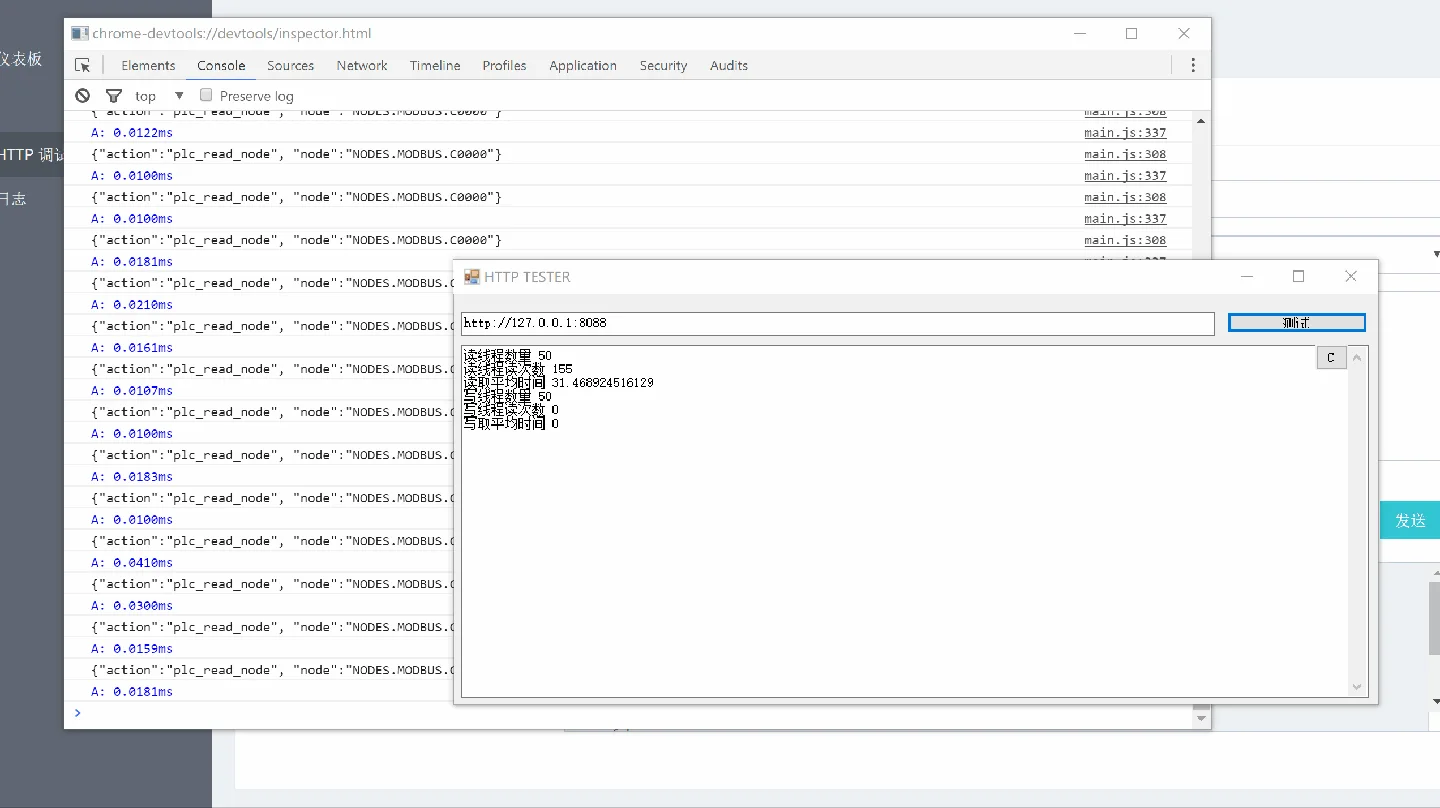1440x808 pixels.
Task: Select the Application tab
Action: click(583, 65)
